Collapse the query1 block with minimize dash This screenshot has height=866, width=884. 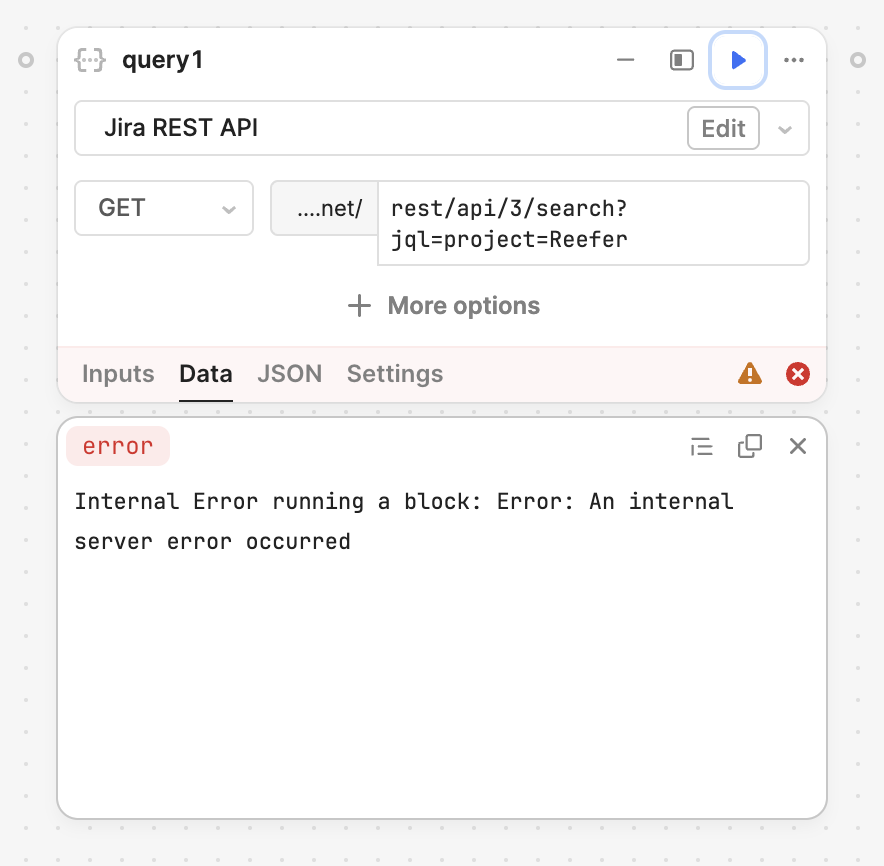coord(625,60)
